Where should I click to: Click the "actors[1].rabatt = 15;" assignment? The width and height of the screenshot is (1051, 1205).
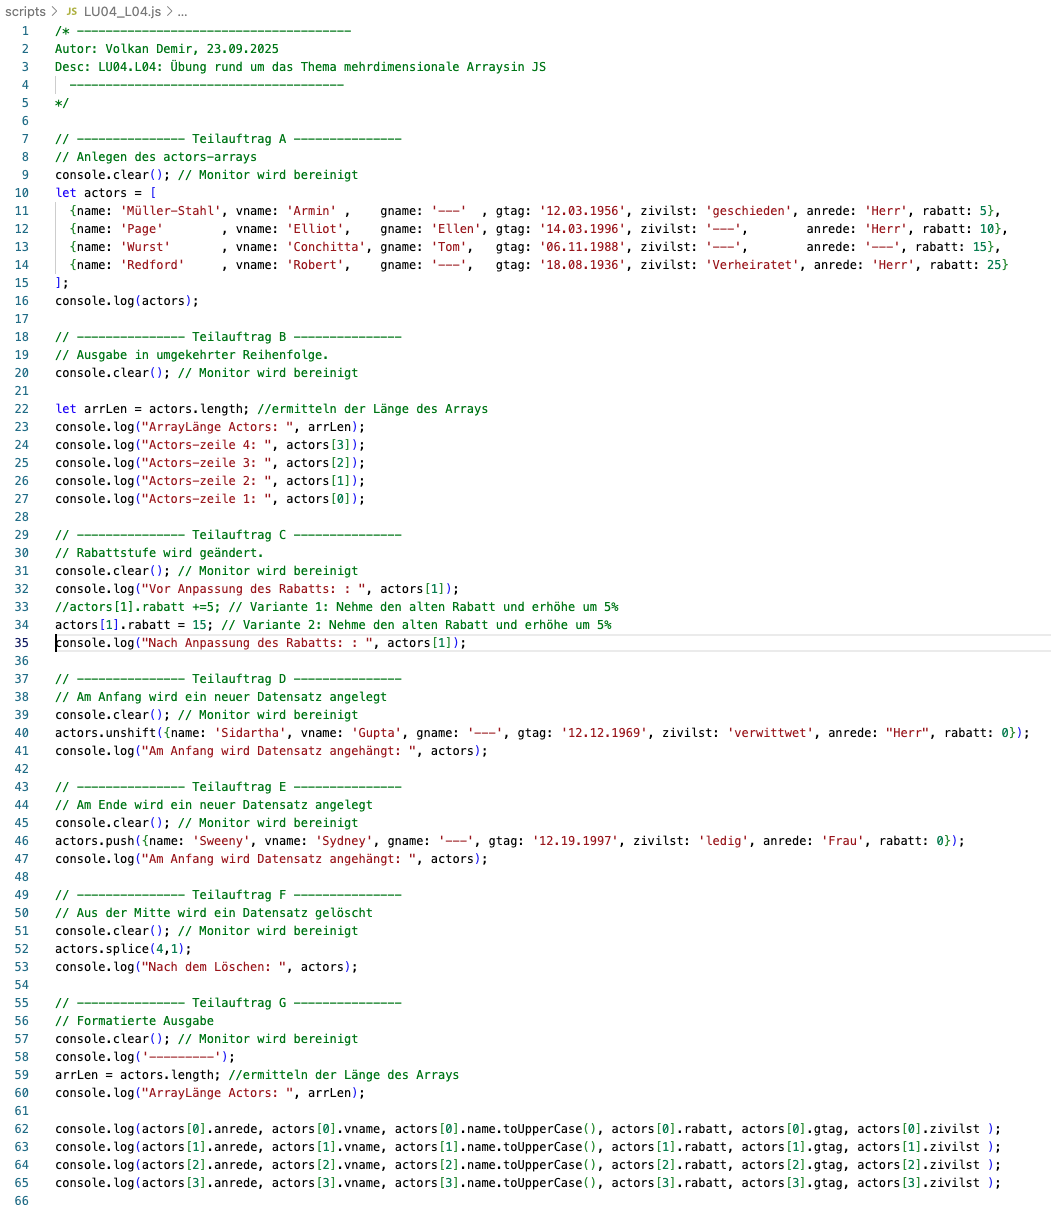[134, 625]
